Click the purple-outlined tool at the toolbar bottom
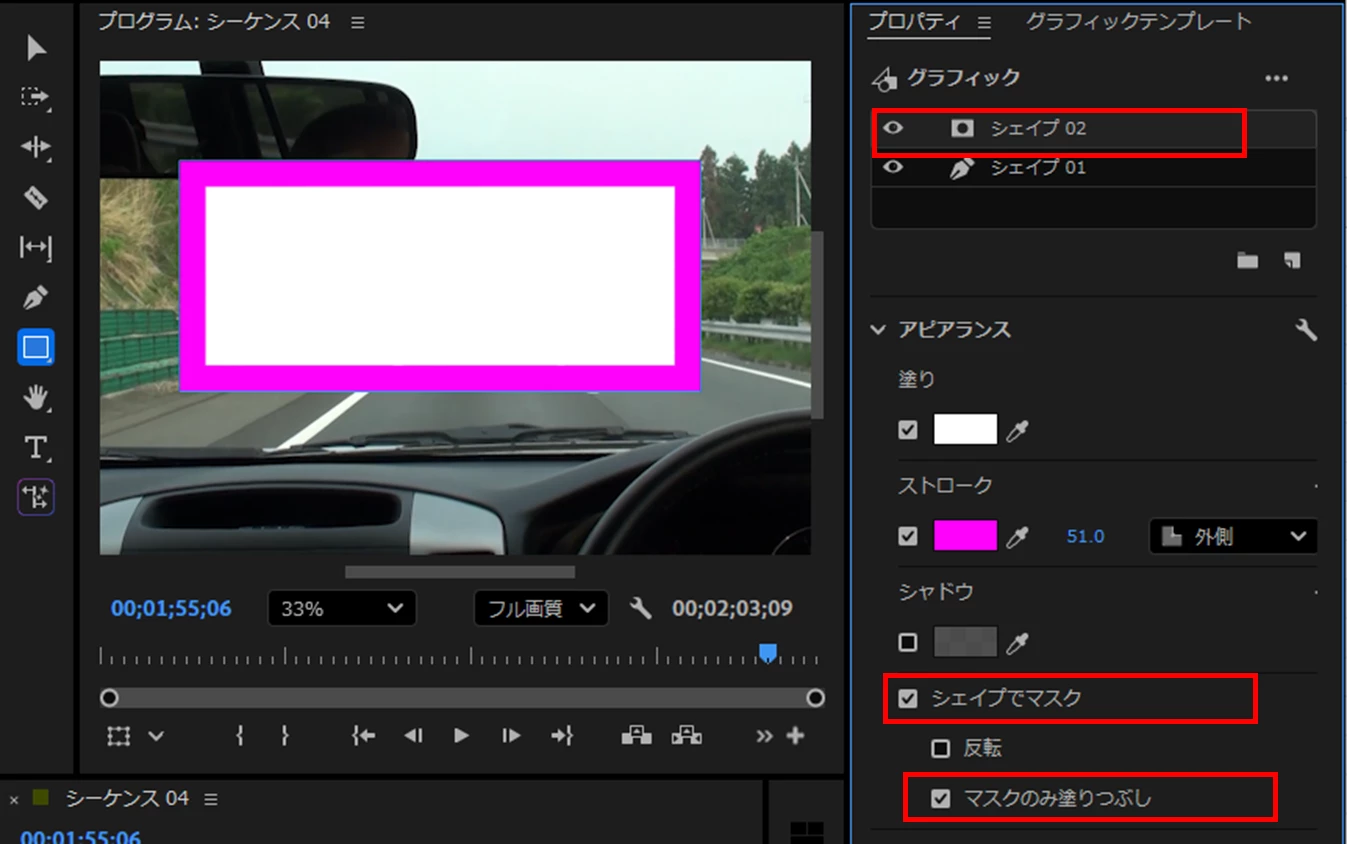Screen dimensions: 1347x844 pyautogui.click(x=36, y=497)
